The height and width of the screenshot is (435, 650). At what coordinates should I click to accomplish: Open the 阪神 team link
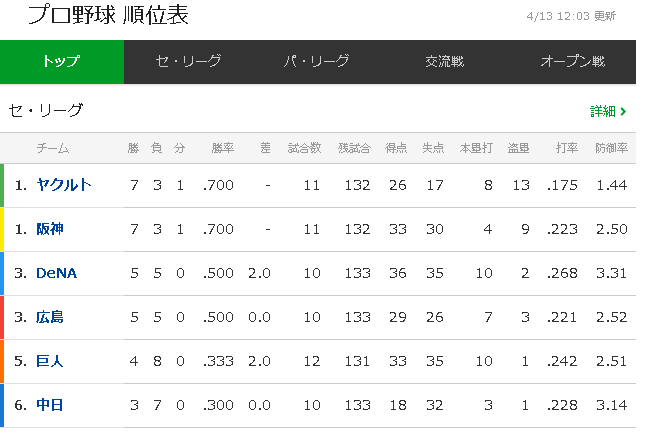pos(50,228)
